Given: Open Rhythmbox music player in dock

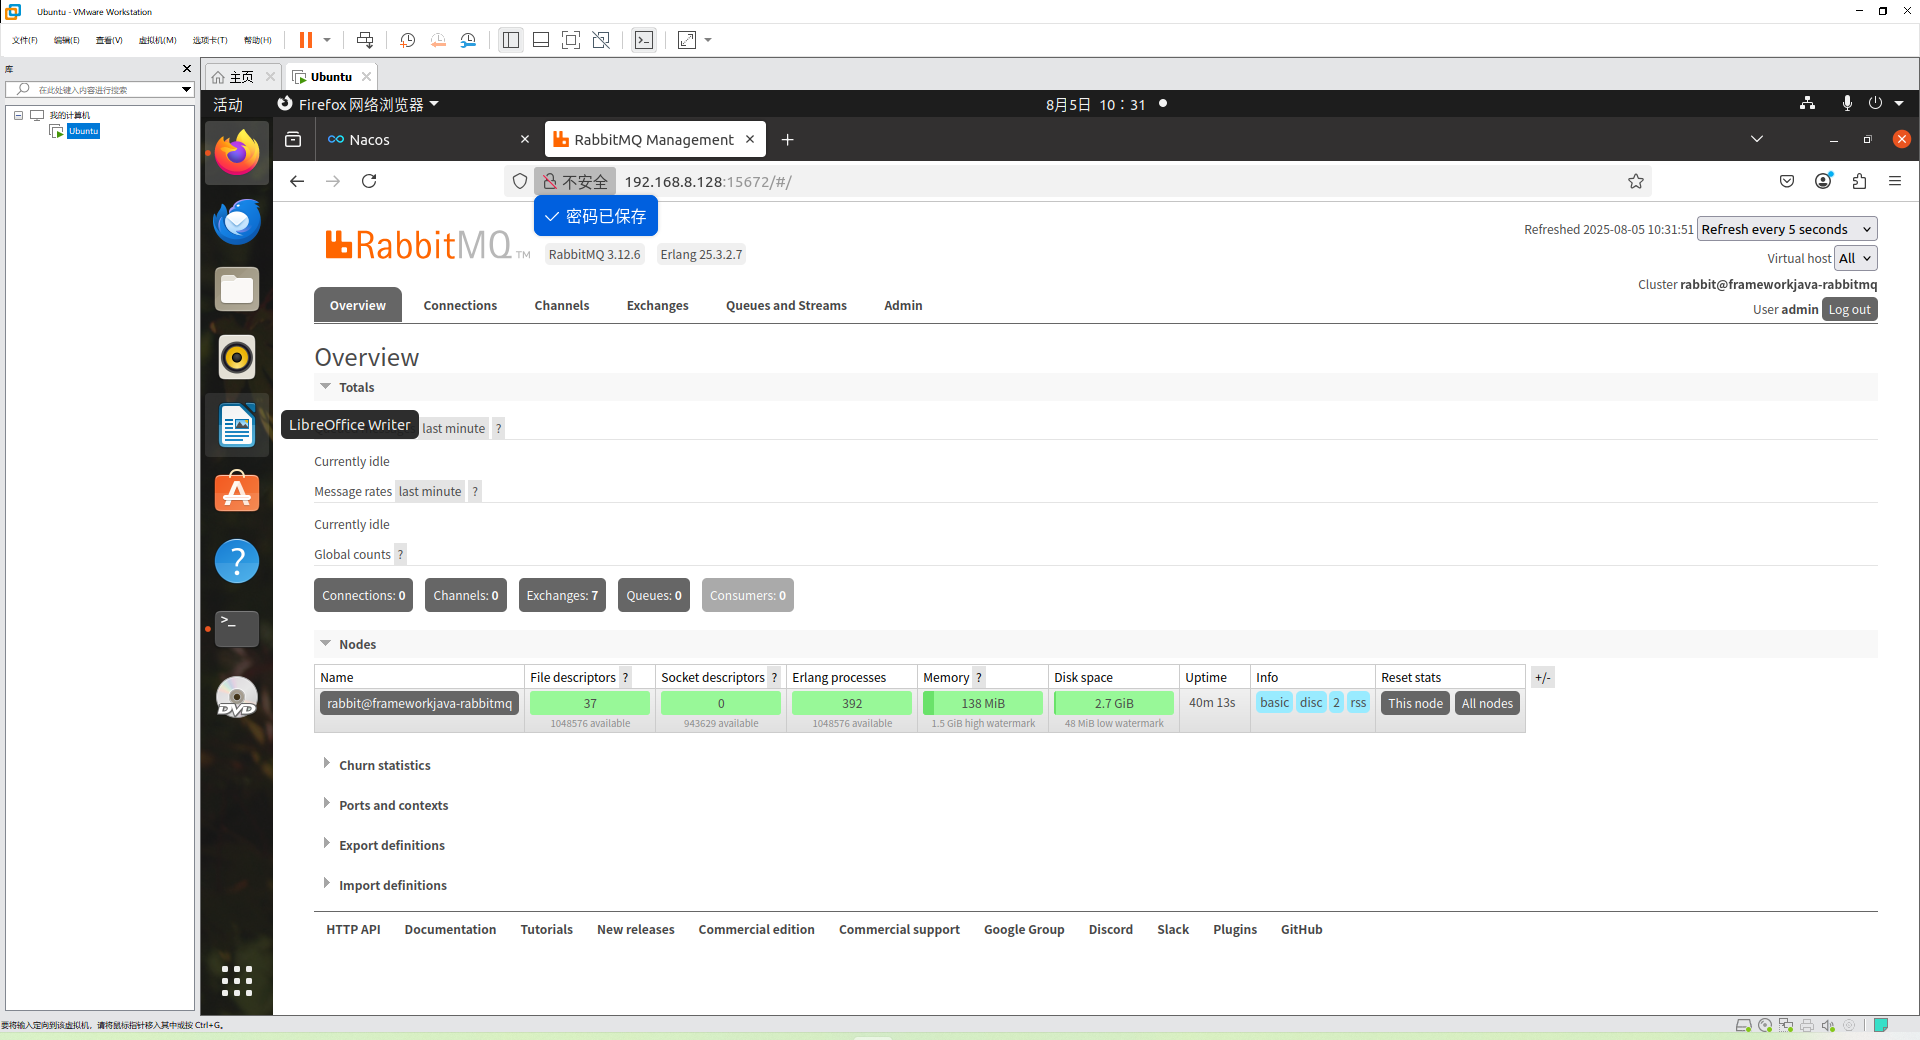Looking at the screenshot, I should pyautogui.click(x=237, y=357).
